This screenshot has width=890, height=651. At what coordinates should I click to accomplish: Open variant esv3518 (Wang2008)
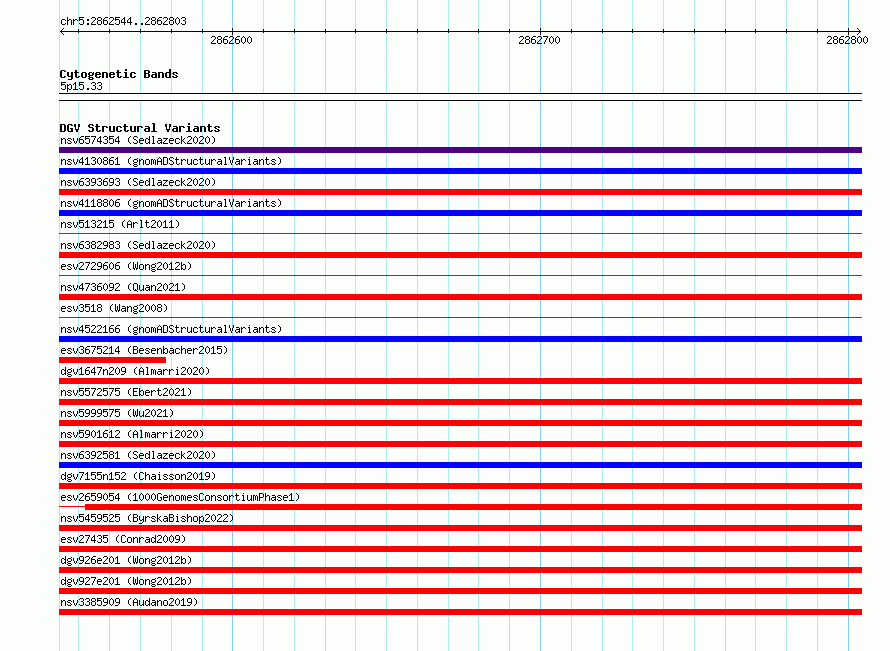coord(114,308)
